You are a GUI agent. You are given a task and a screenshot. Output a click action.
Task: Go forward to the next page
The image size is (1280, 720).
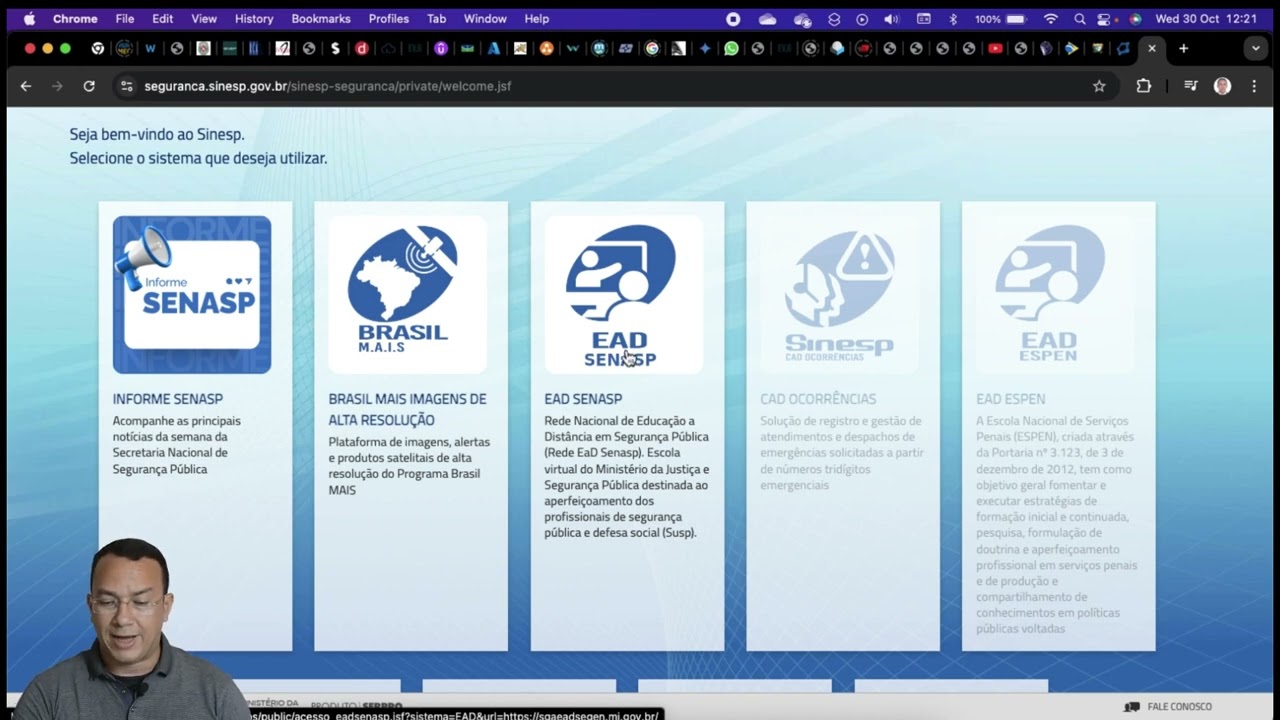57,86
